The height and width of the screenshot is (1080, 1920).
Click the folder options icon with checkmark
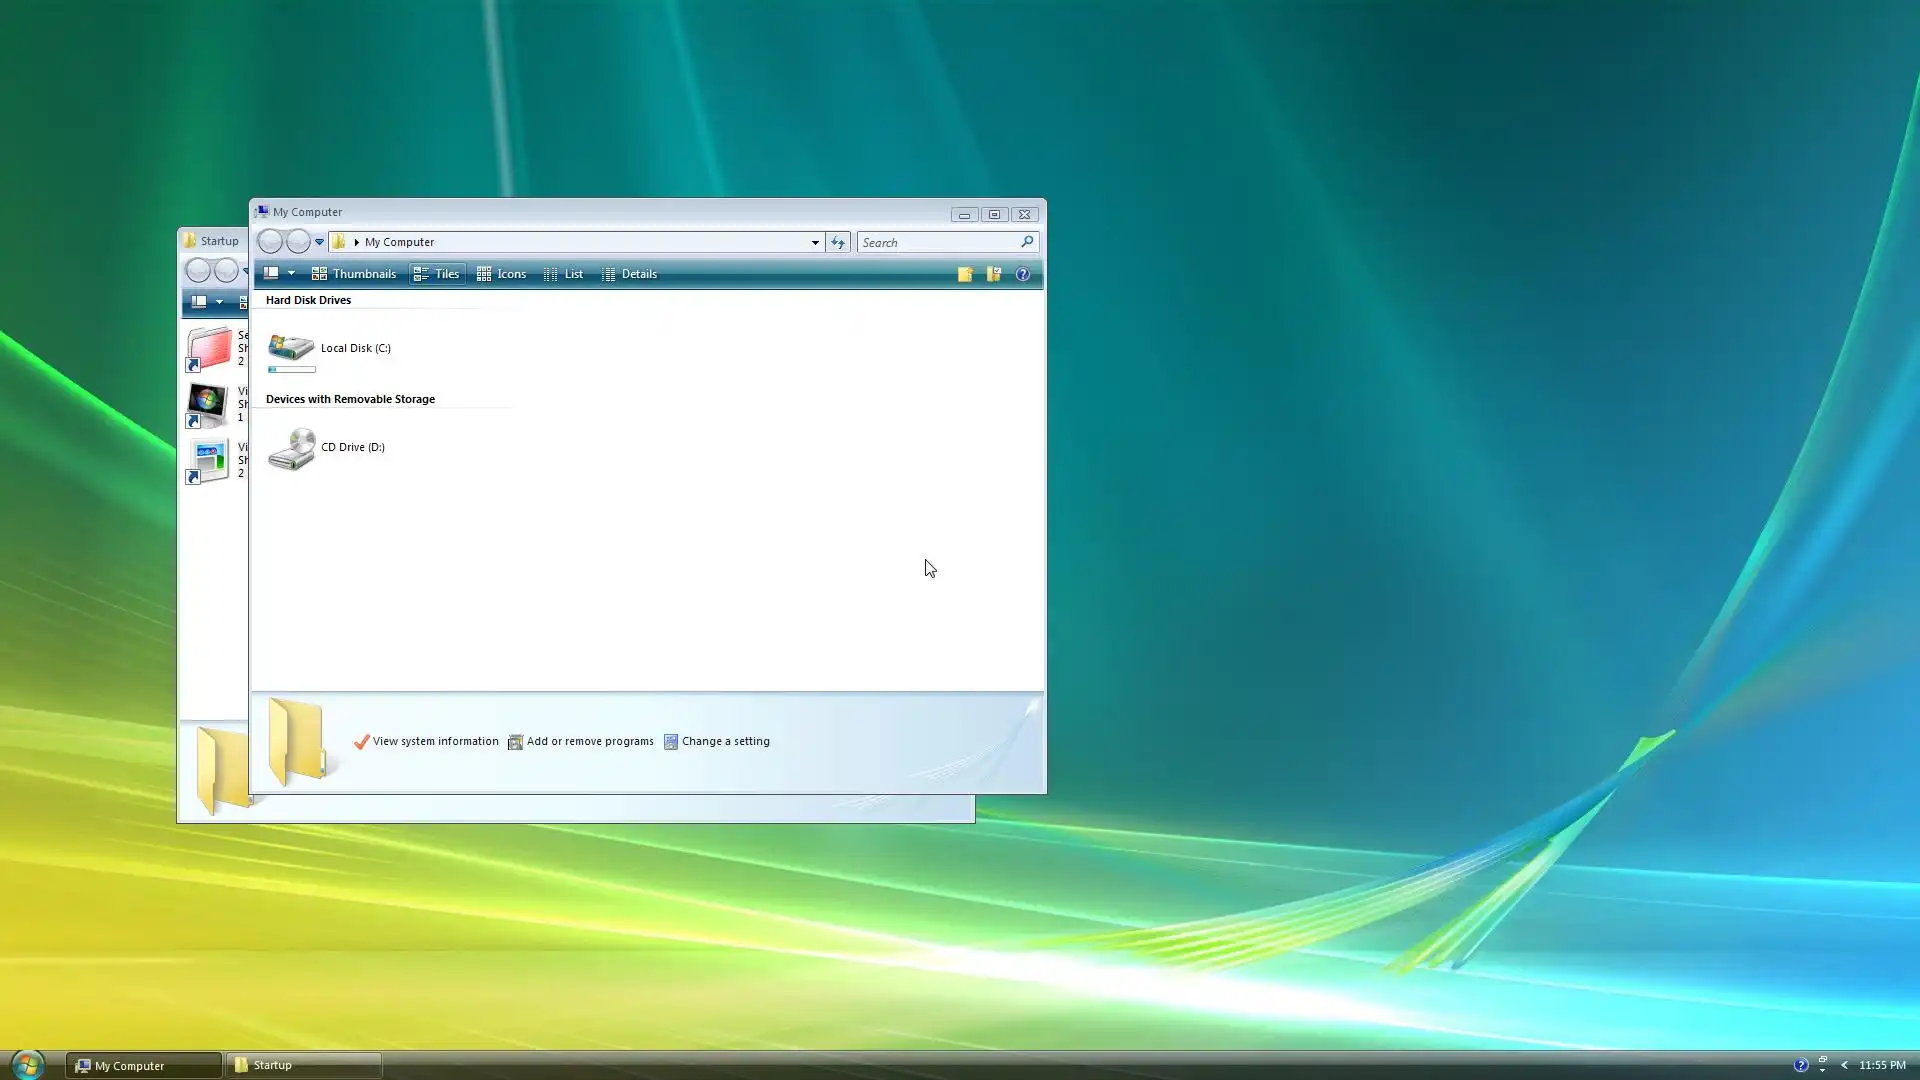point(993,274)
